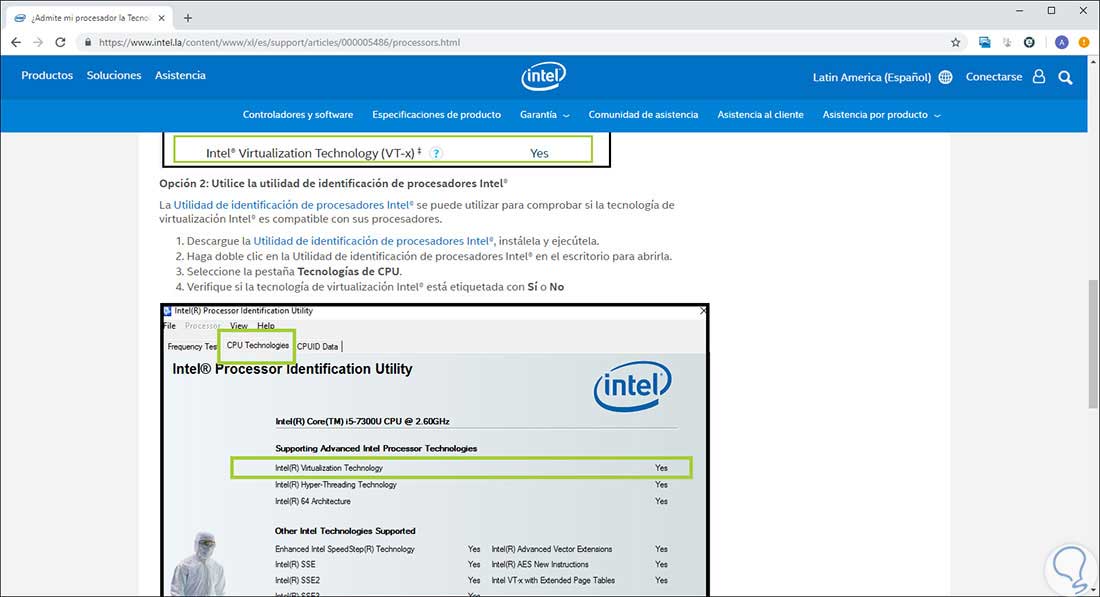Screen dimensions: 1100x597
Task: Click the Intel(R) Hyper-Threading Technology row
Action: tap(471, 485)
